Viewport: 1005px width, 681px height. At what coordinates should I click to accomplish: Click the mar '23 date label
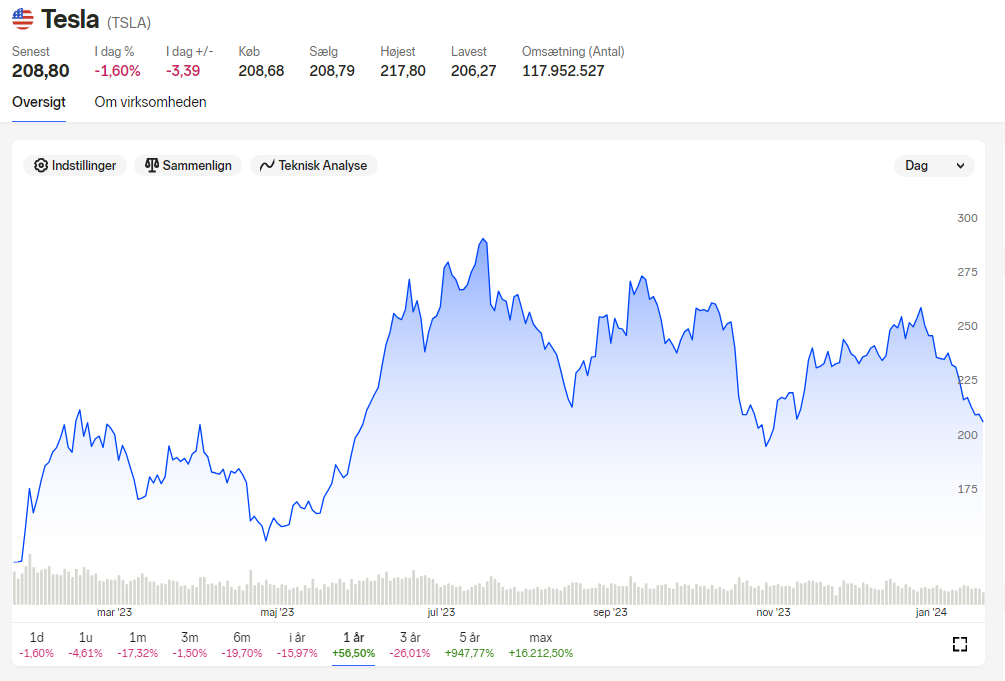114,612
